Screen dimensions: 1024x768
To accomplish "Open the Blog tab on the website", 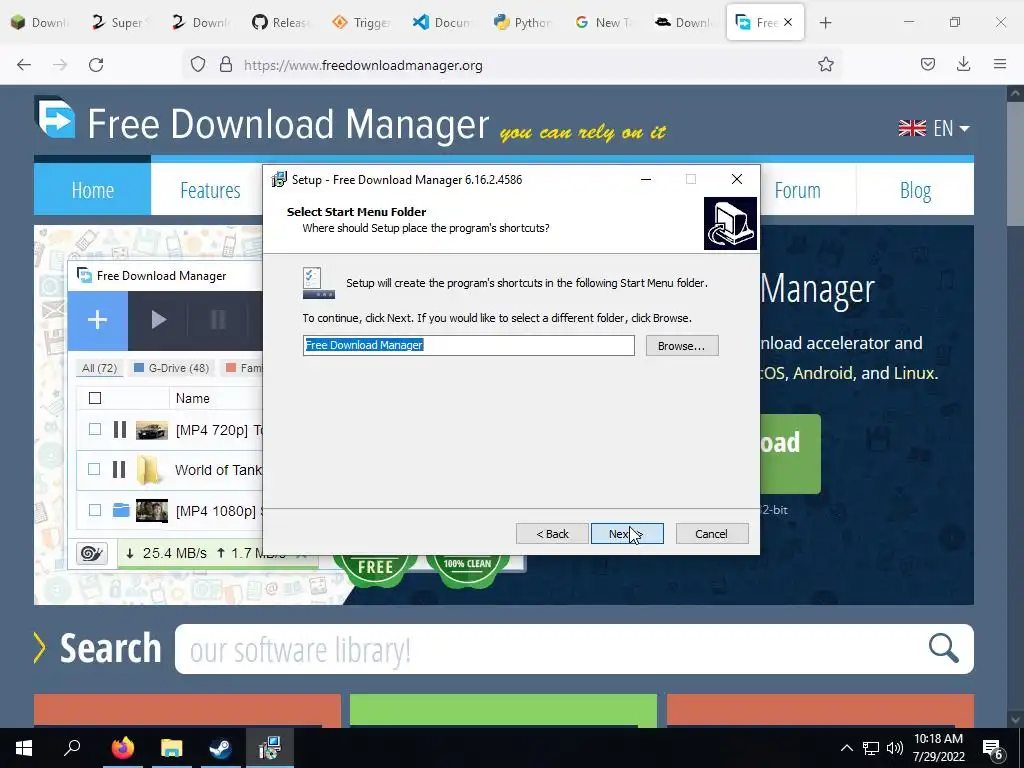I will (915, 189).
